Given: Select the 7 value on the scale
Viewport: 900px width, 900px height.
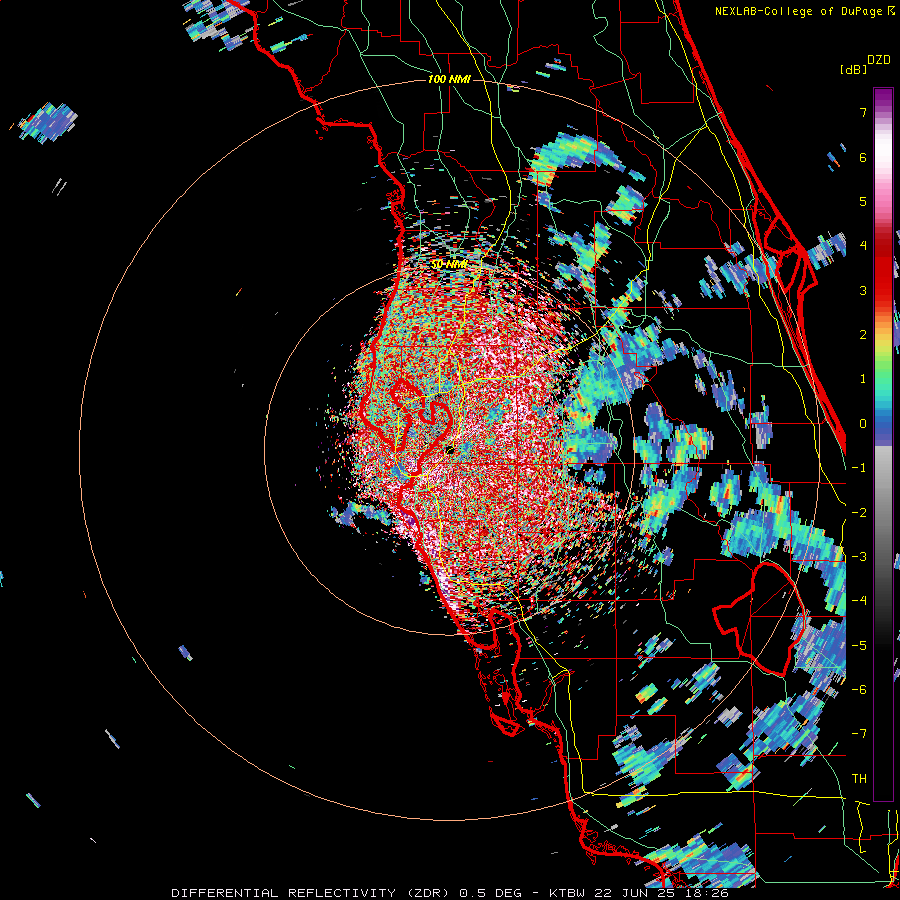Looking at the screenshot, I should click(863, 112).
